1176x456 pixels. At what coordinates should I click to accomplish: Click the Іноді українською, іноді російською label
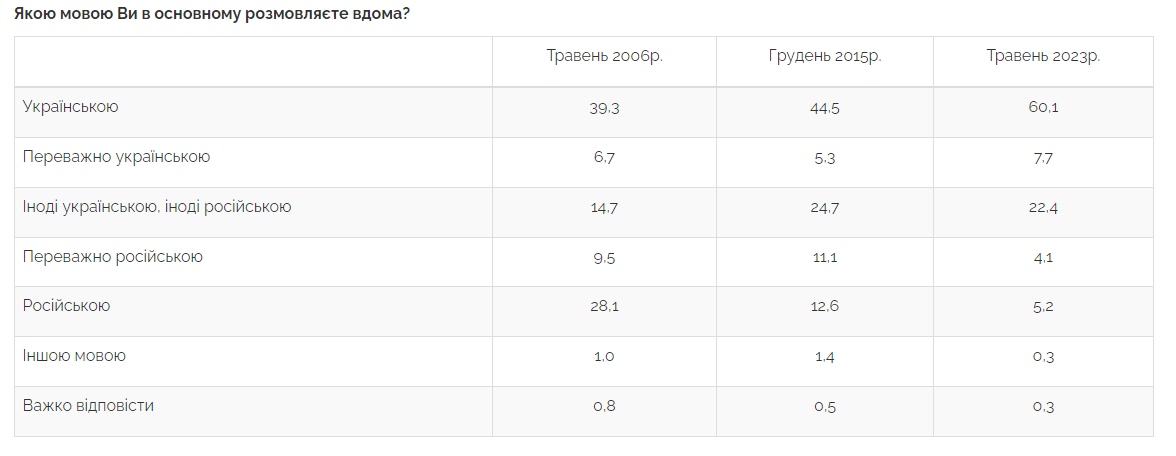[157, 206]
